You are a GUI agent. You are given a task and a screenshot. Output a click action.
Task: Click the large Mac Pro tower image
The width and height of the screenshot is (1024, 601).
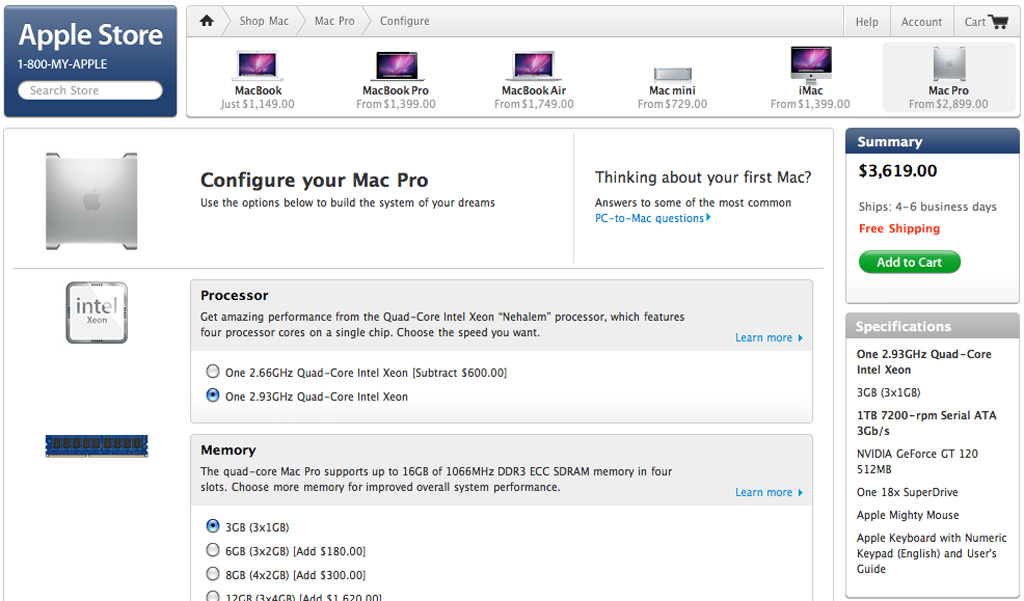[x=91, y=201]
